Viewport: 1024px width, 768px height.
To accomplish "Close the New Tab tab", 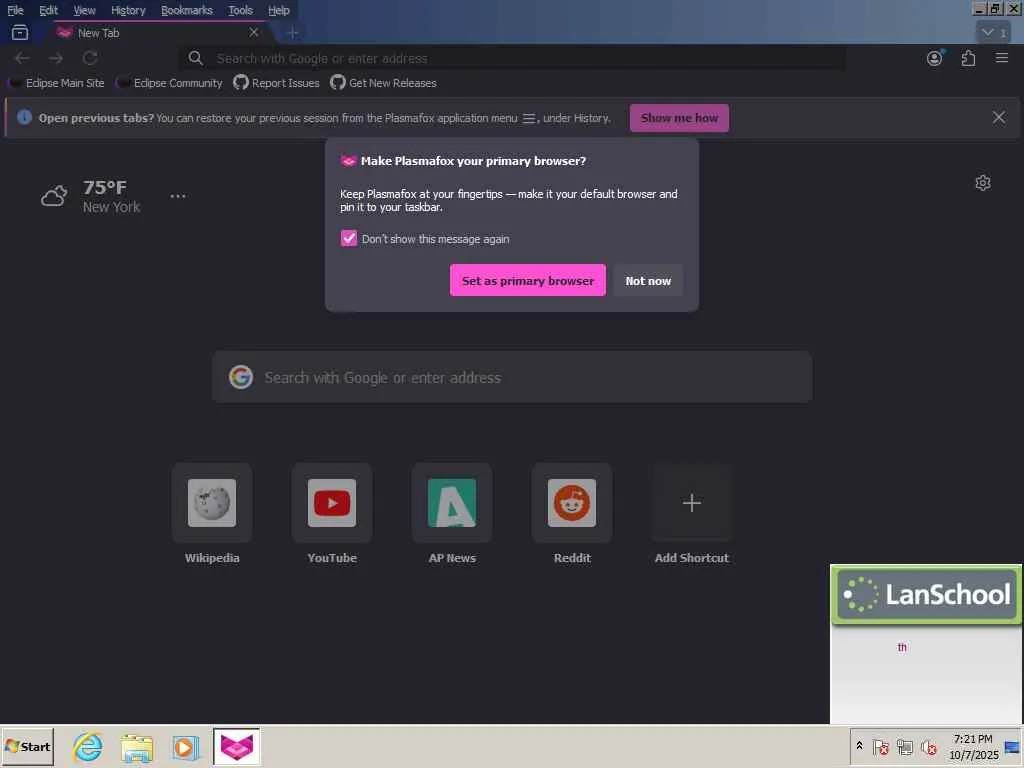I will coord(254,32).
